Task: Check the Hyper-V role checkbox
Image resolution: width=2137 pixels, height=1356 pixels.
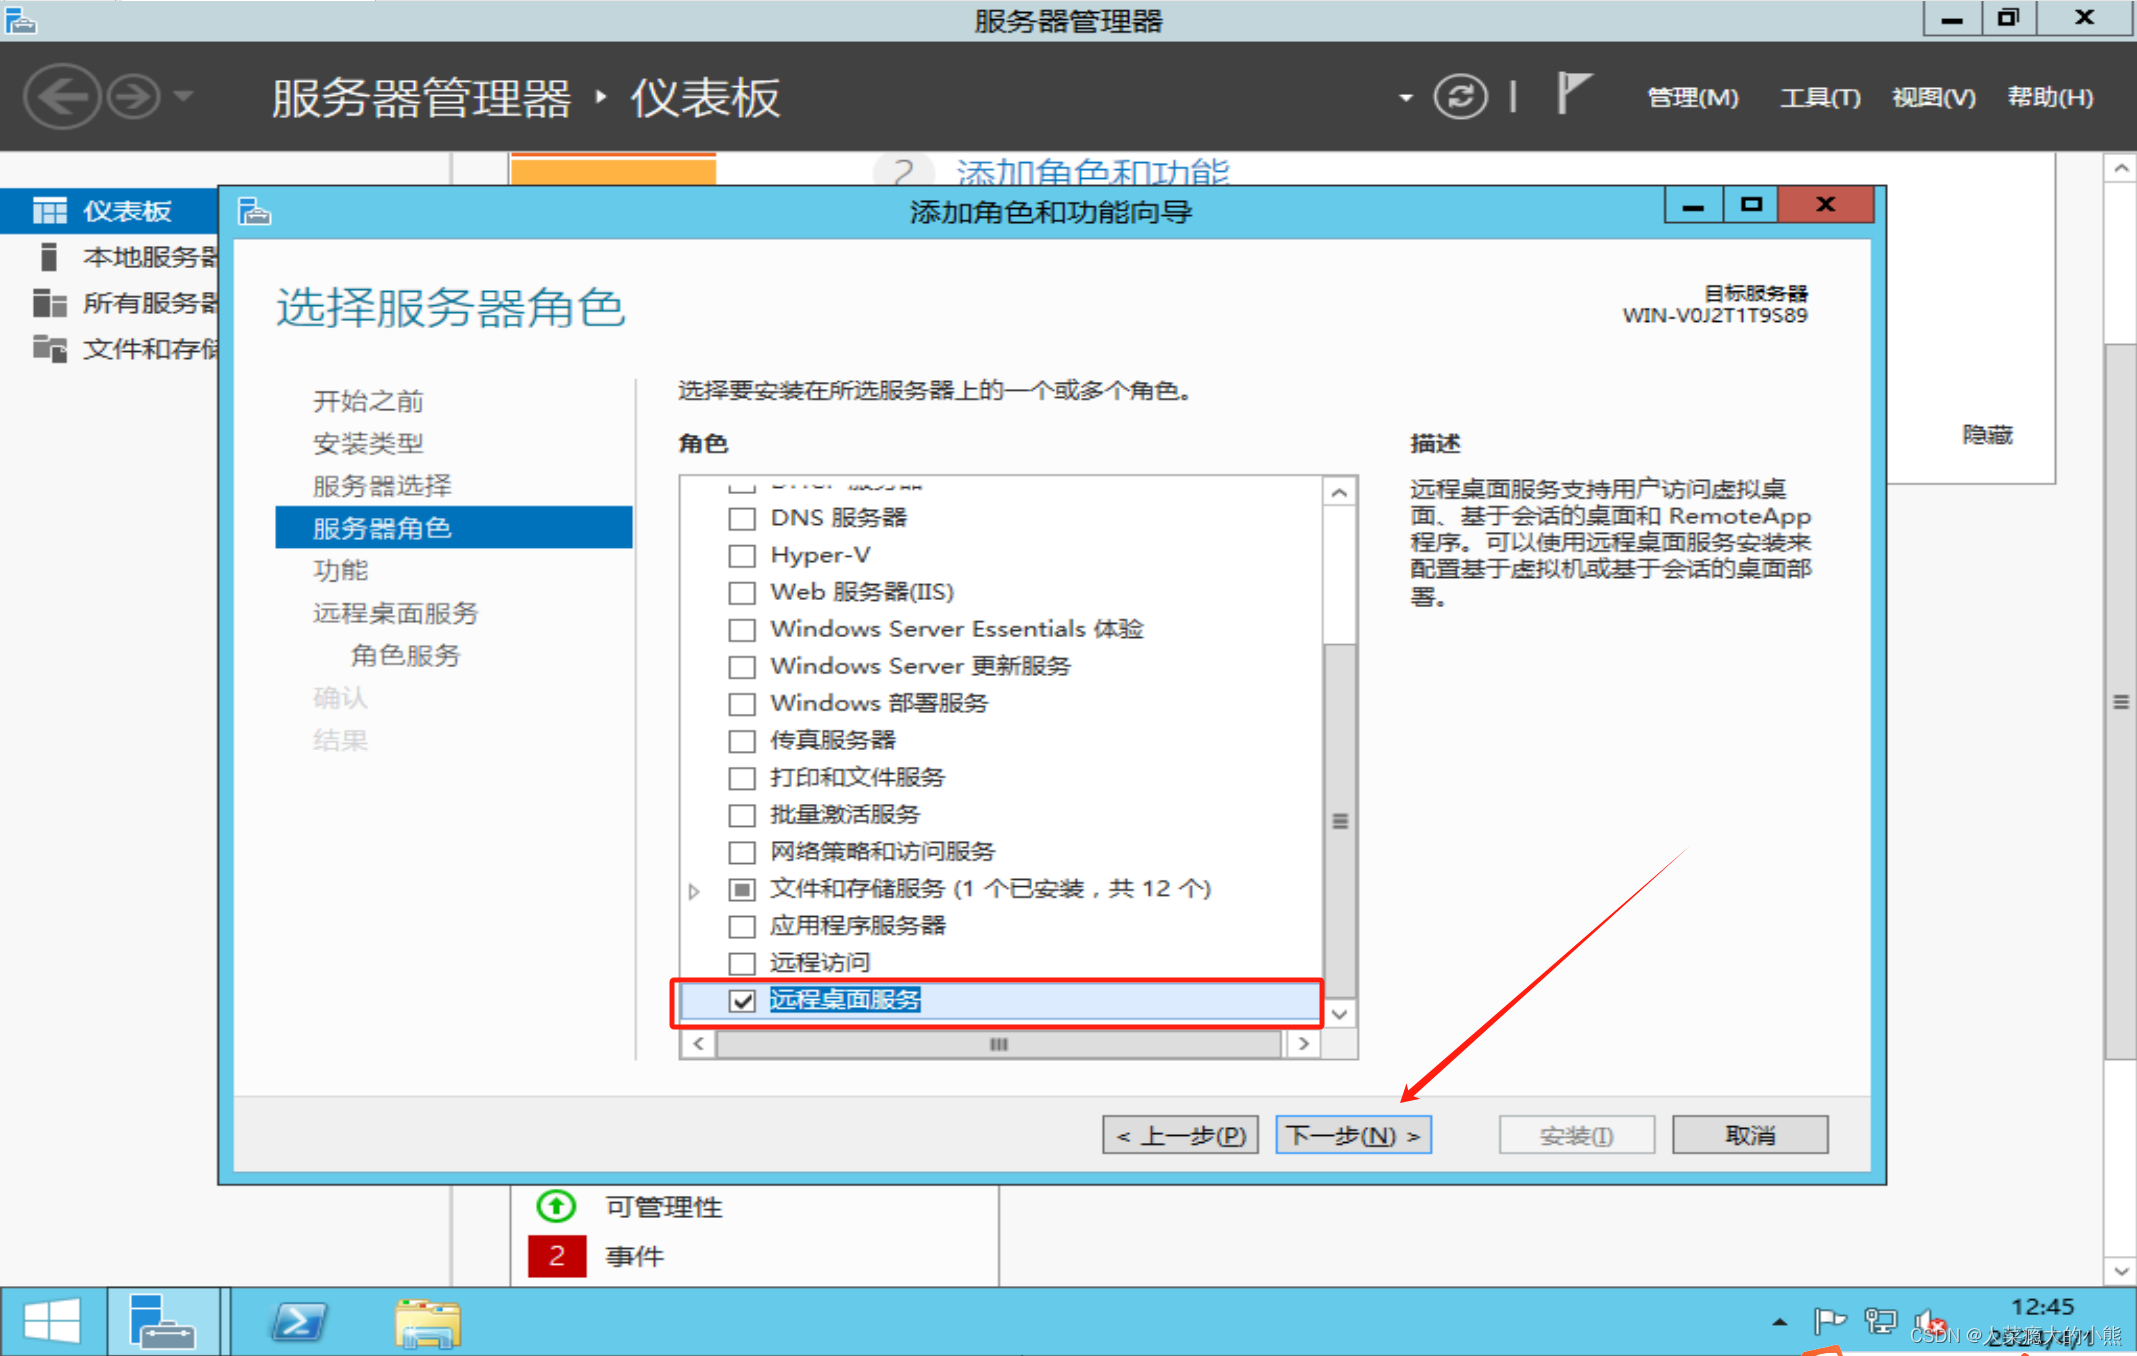Action: (x=742, y=555)
